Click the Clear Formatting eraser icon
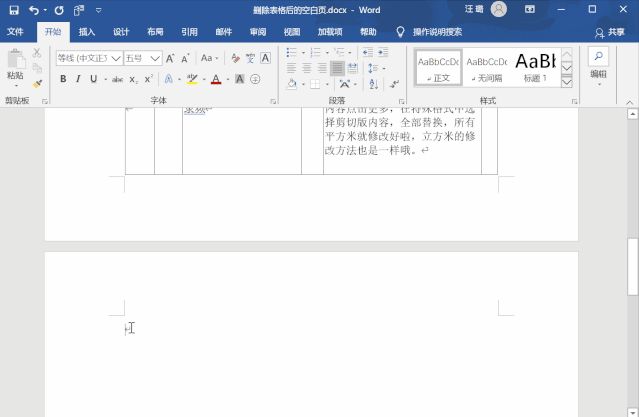 [x=235, y=58]
